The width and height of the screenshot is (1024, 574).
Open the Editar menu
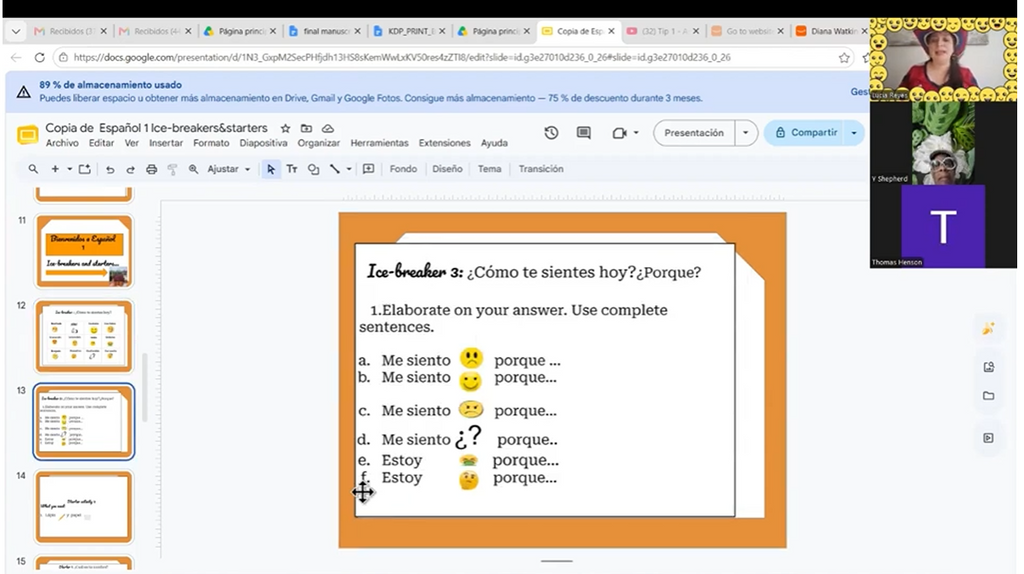point(101,143)
